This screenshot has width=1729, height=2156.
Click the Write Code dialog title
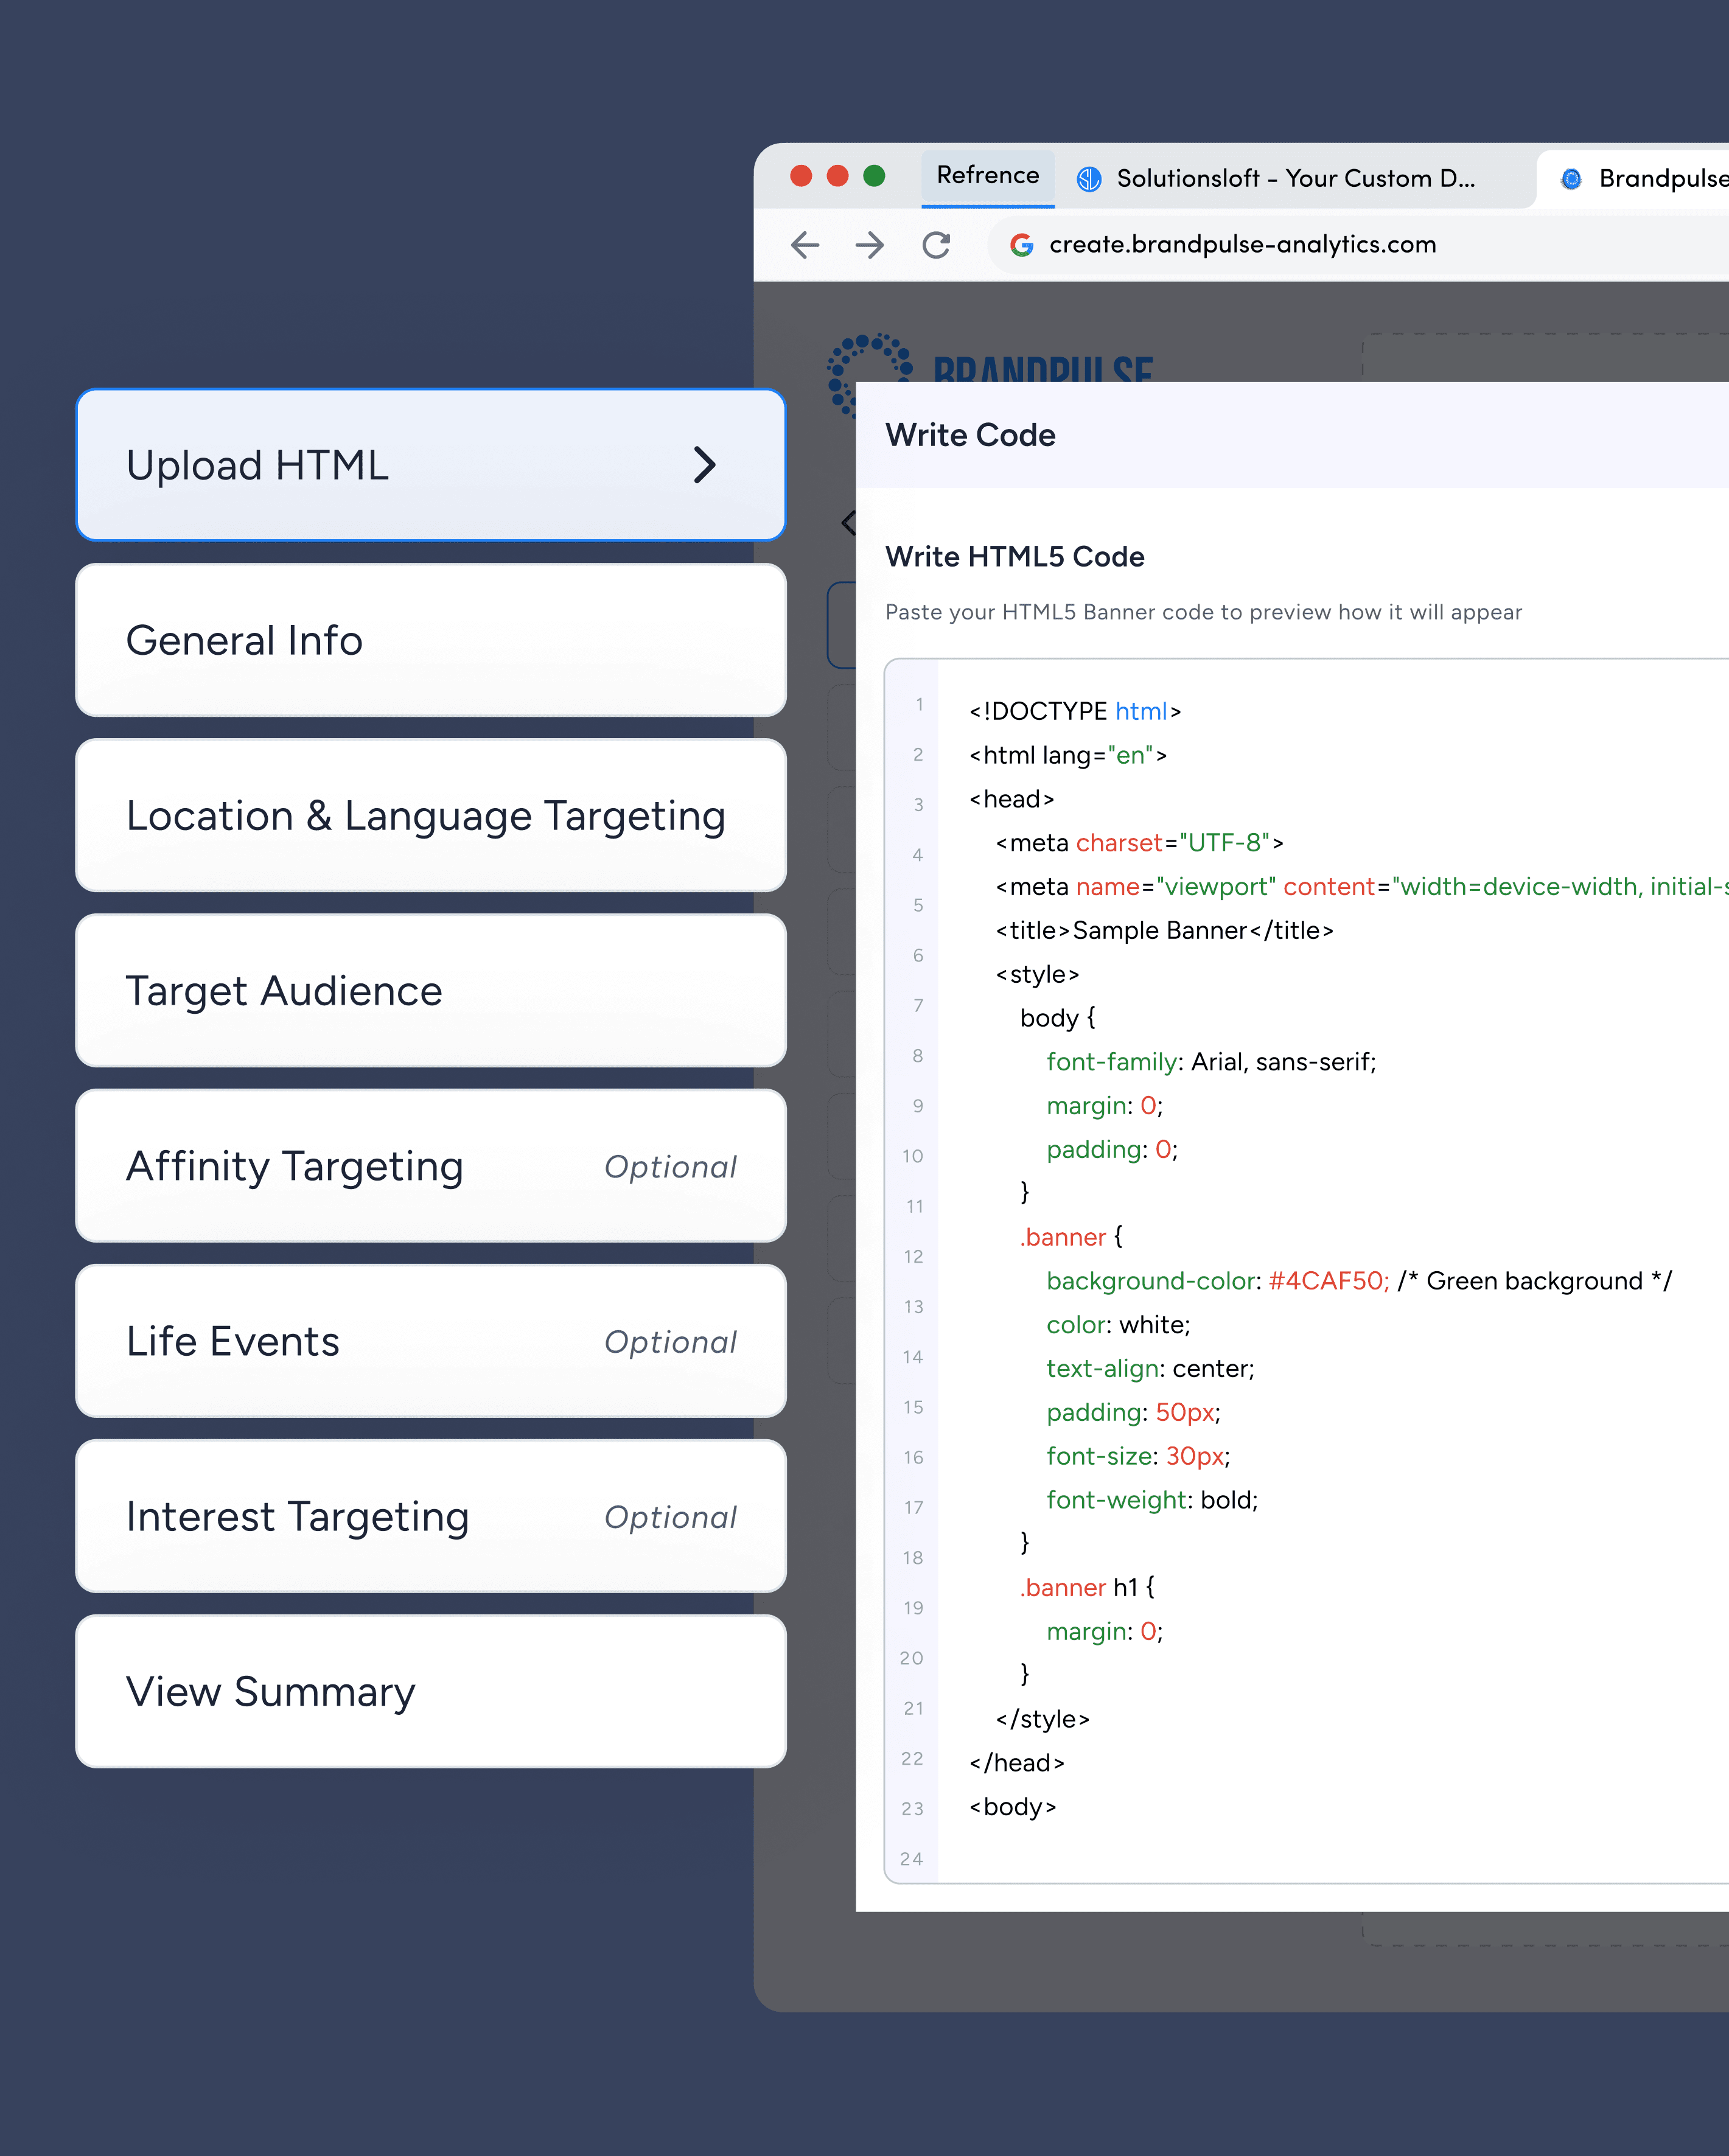[970, 435]
